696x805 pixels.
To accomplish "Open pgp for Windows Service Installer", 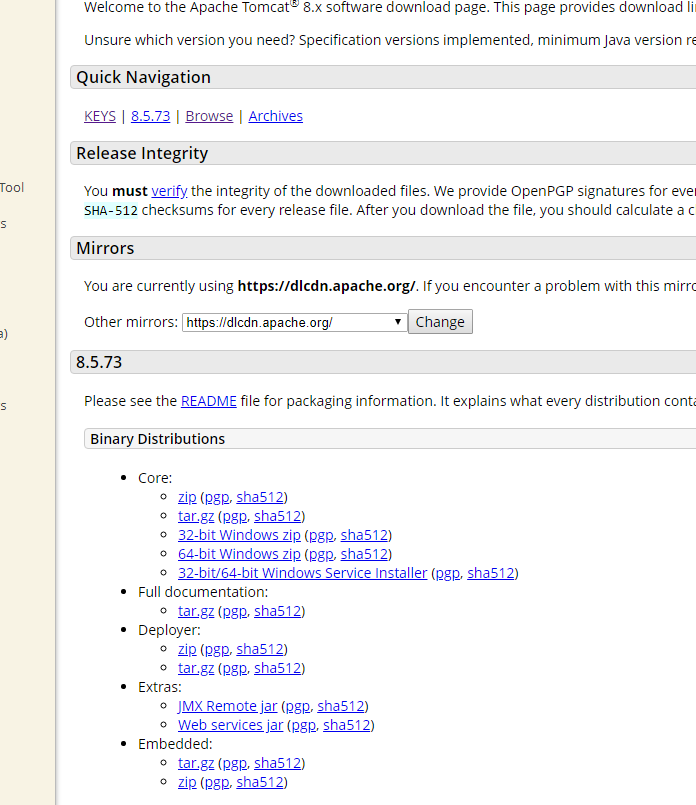I will (448, 573).
